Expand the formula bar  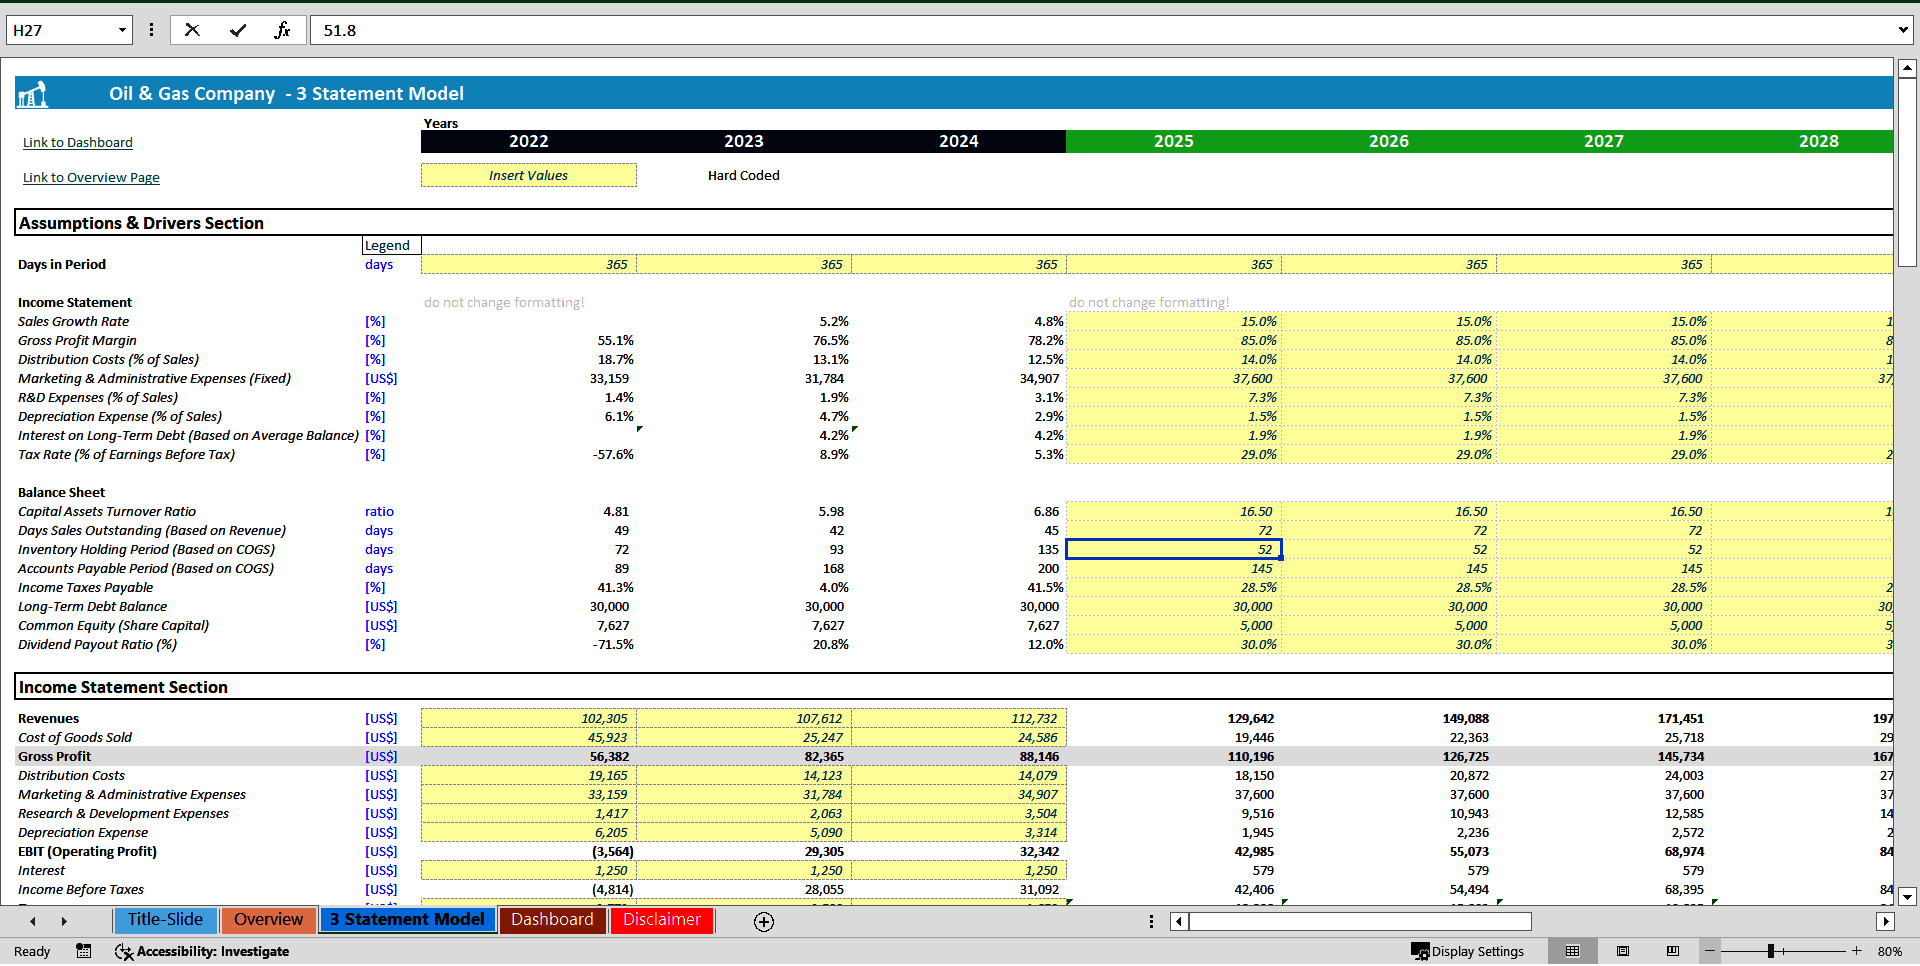(1903, 30)
